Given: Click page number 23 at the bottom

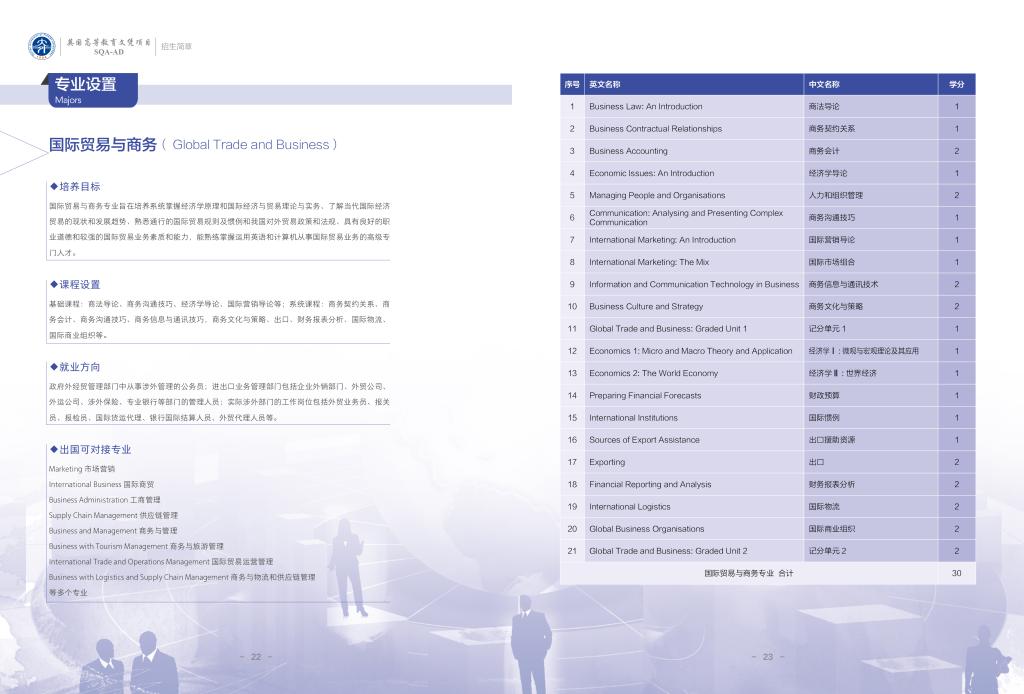Looking at the screenshot, I should coord(767,657).
